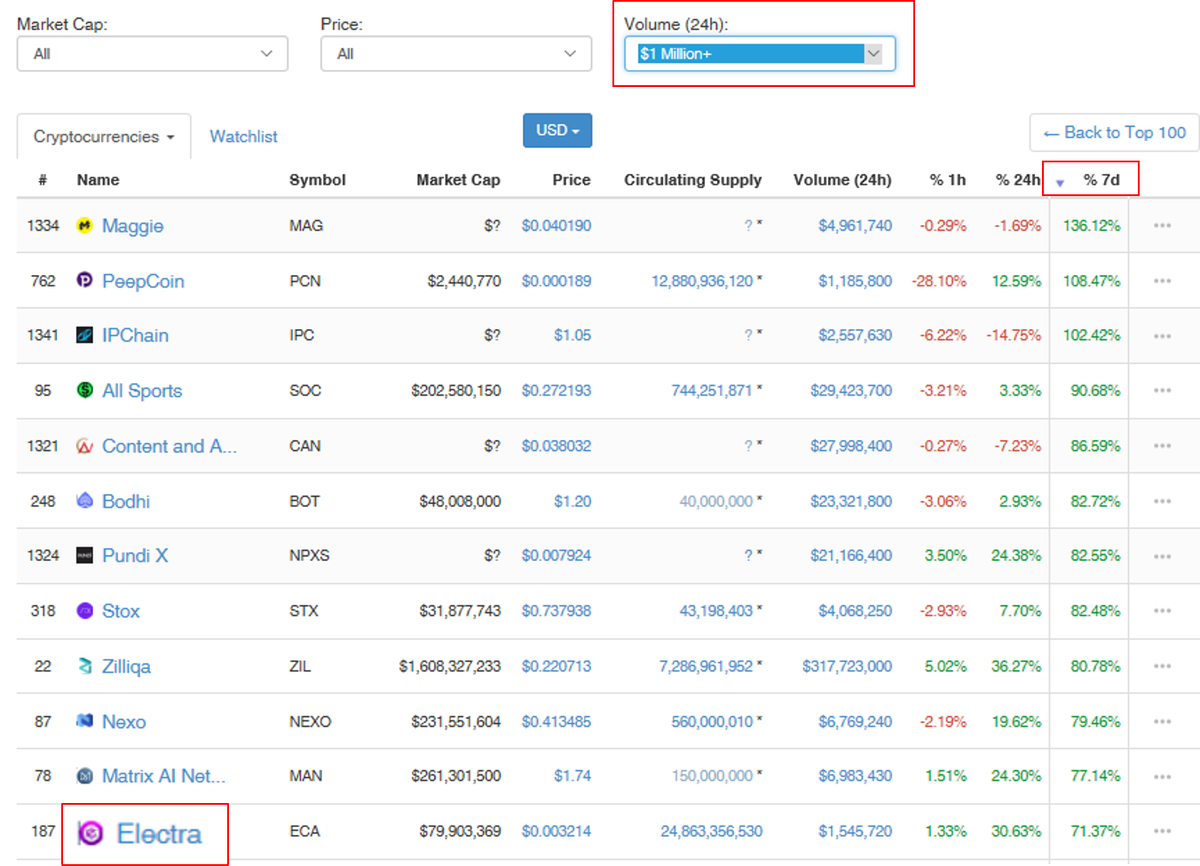Click the Matrix AI Net... coin logo icon
Image resolution: width=1200 pixels, height=866 pixels.
(85, 776)
